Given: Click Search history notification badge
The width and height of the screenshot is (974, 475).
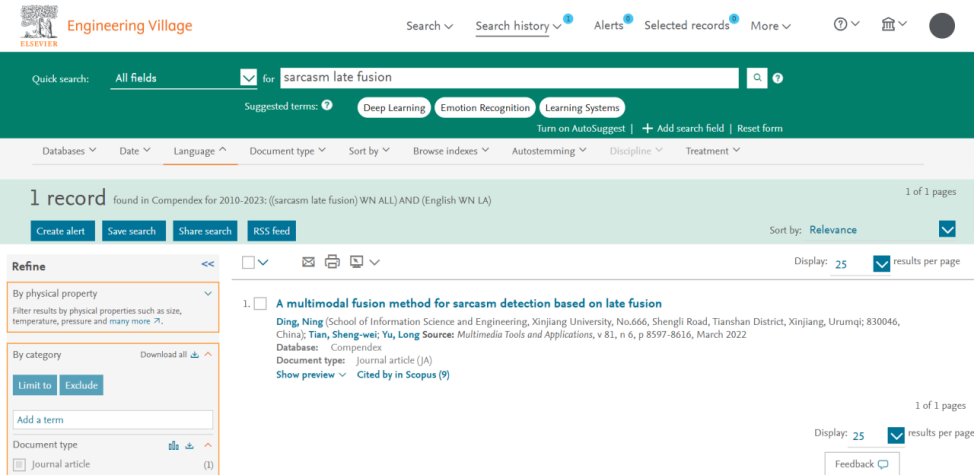Looking at the screenshot, I should [568, 19].
